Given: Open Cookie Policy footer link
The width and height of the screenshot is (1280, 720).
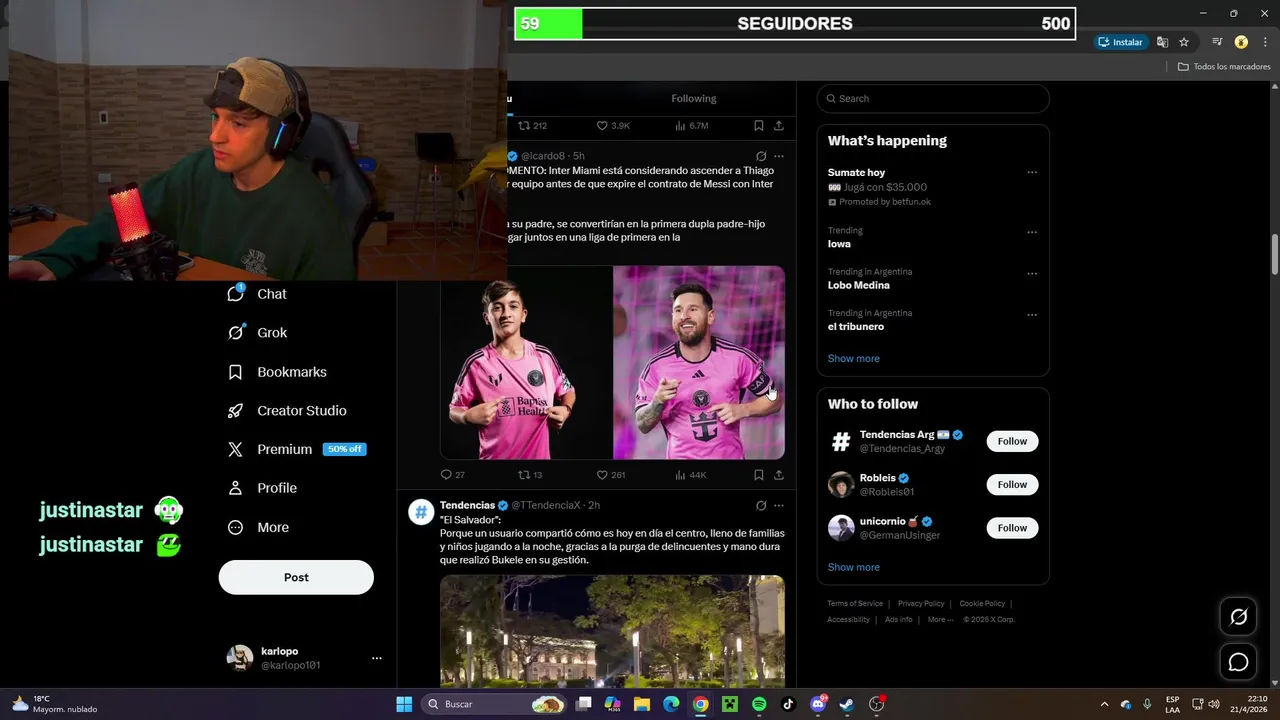Looking at the screenshot, I should pyautogui.click(x=982, y=604).
